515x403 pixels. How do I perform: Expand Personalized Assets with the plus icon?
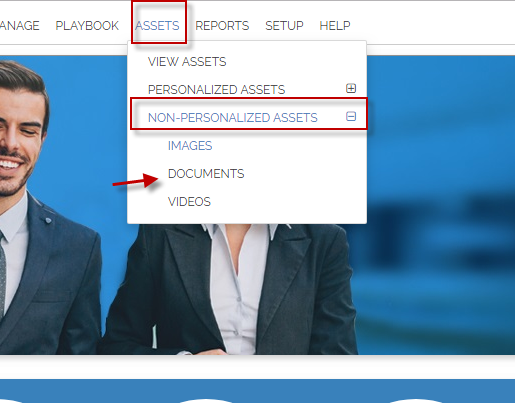click(x=351, y=88)
